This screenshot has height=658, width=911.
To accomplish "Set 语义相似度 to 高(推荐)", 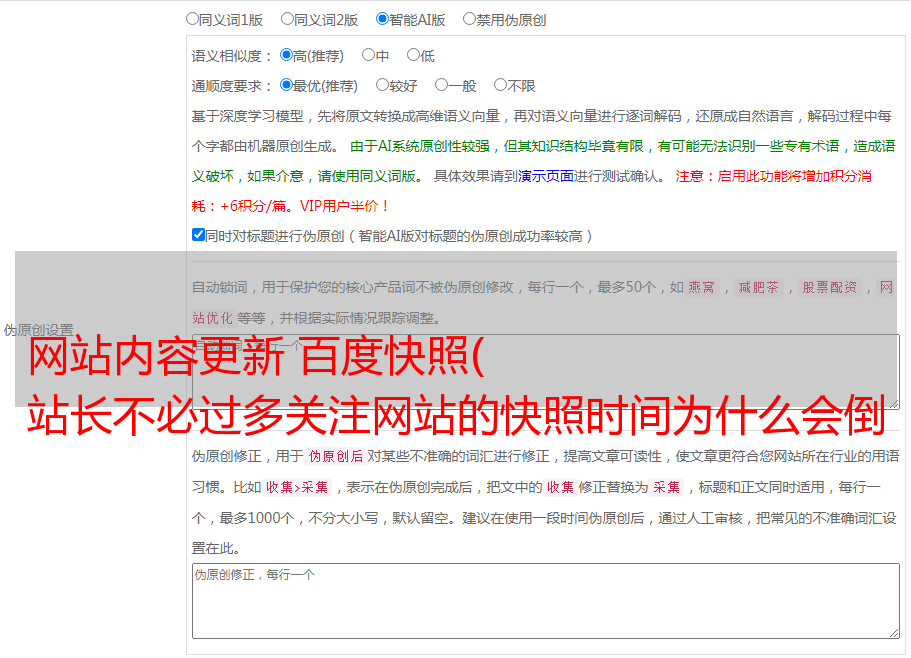I will point(286,55).
